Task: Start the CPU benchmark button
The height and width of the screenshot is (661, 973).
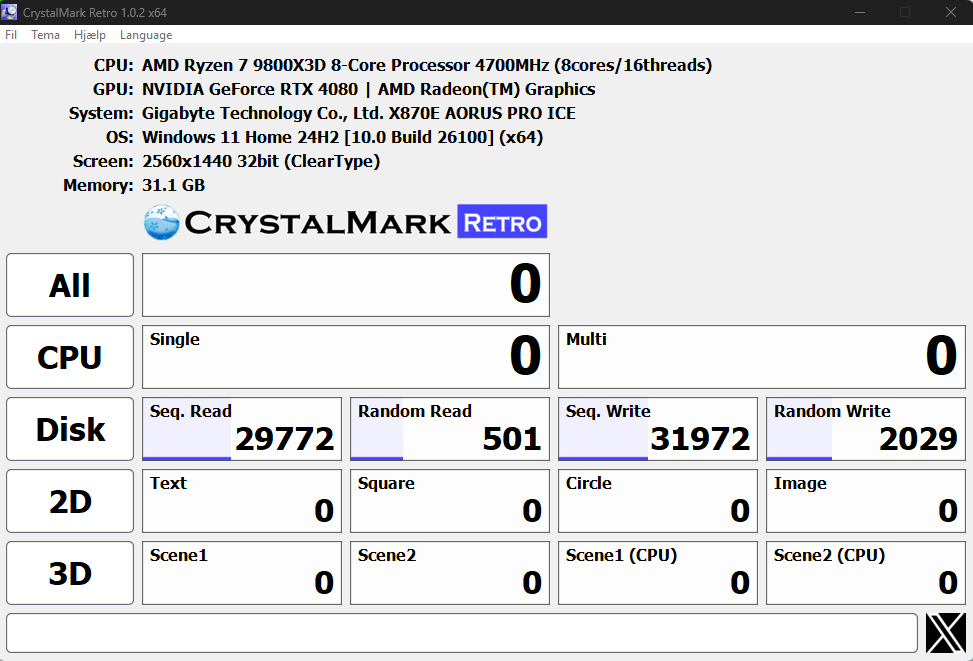Action: click(70, 357)
